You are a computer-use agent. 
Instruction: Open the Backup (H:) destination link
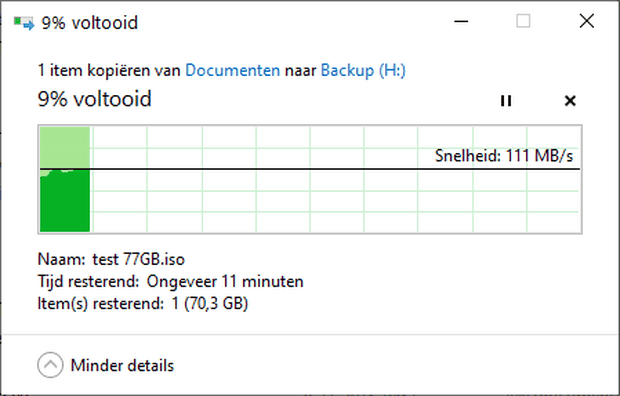[363, 70]
